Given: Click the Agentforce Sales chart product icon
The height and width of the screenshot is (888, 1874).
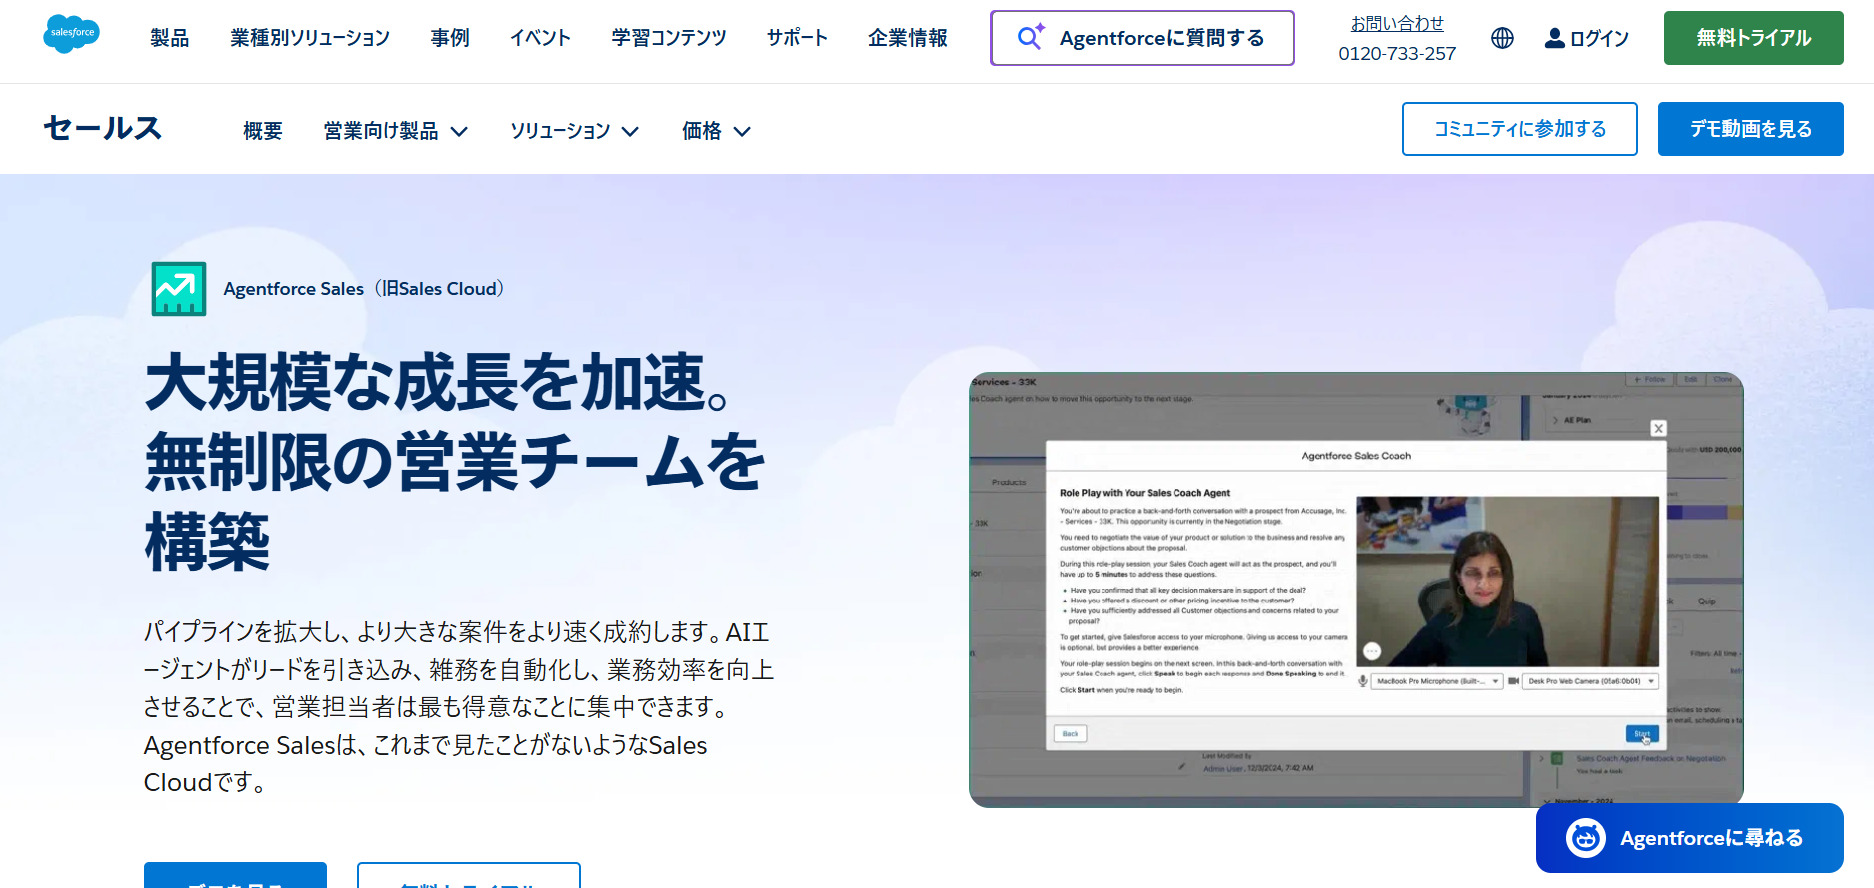Looking at the screenshot, I should (x=179, y=289).
